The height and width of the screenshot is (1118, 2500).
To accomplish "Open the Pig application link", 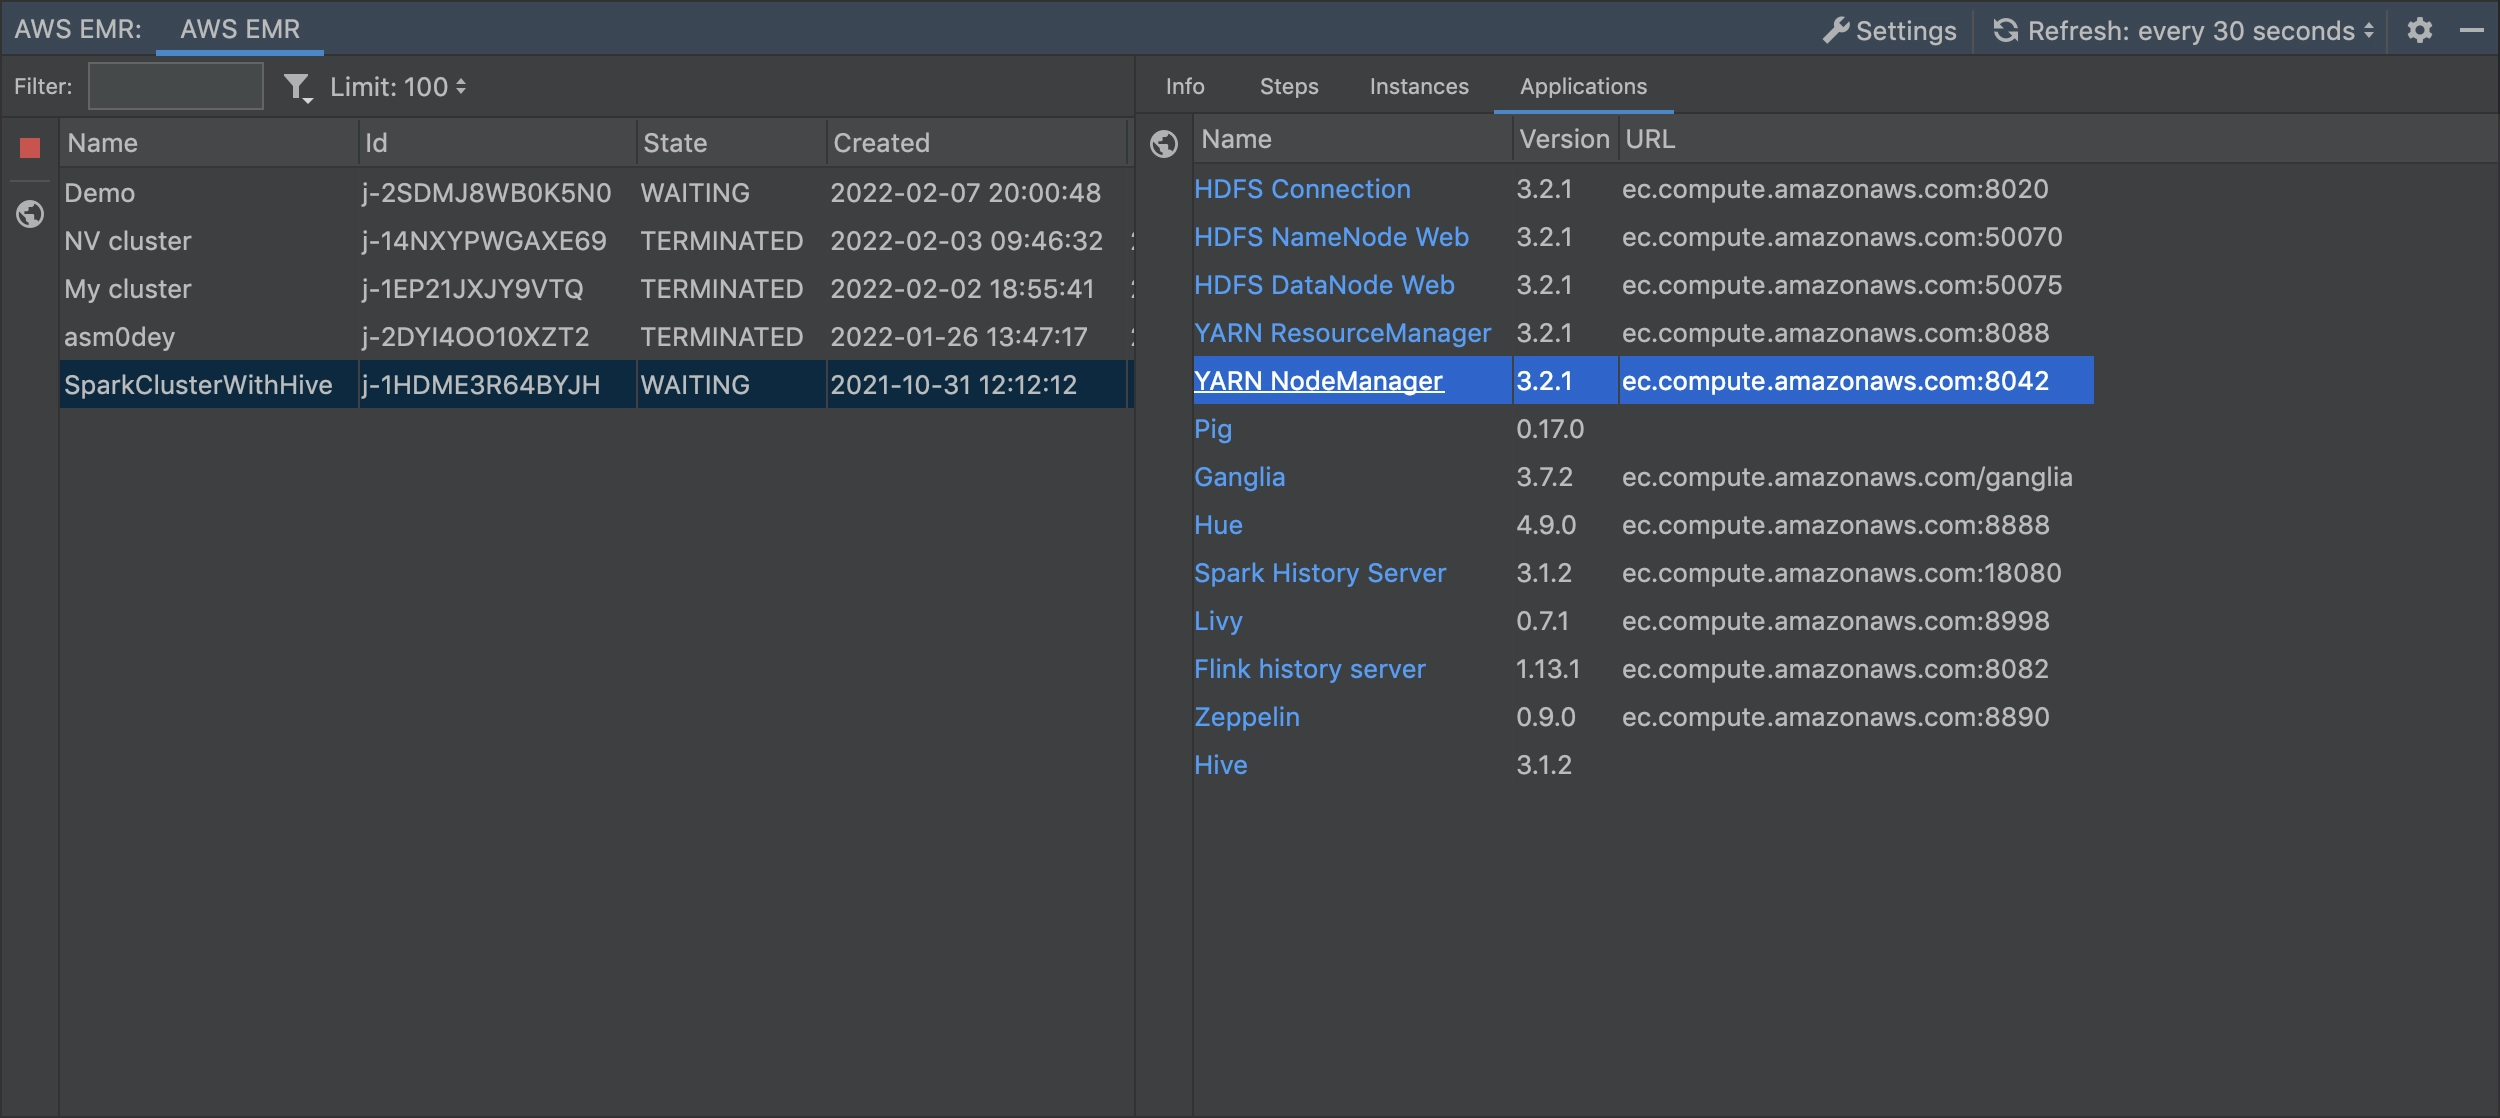I will point(1213,429).
